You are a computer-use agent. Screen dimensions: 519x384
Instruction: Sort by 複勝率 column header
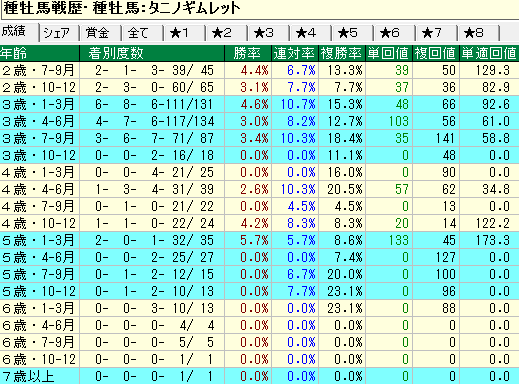(342, 53)
